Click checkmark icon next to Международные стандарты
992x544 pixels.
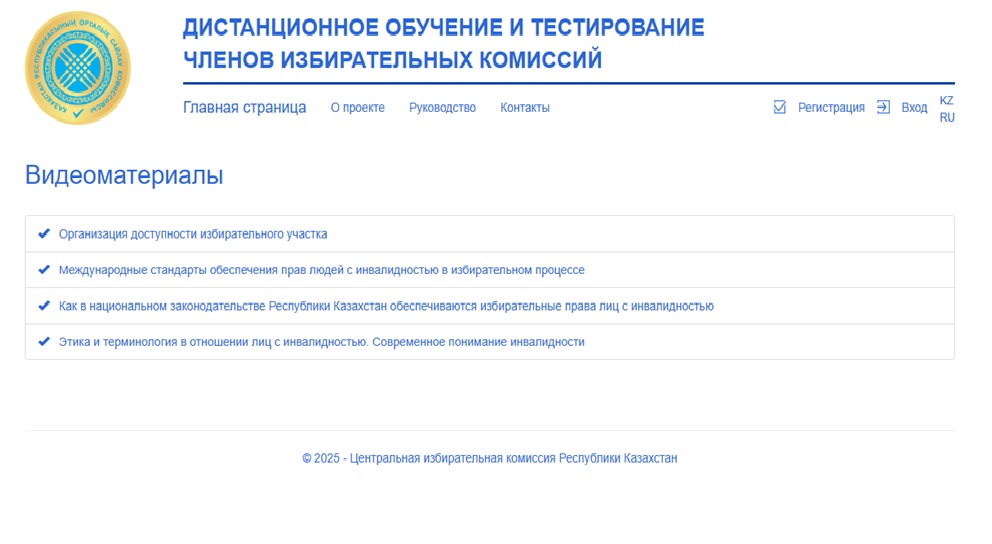click(44, 270)
